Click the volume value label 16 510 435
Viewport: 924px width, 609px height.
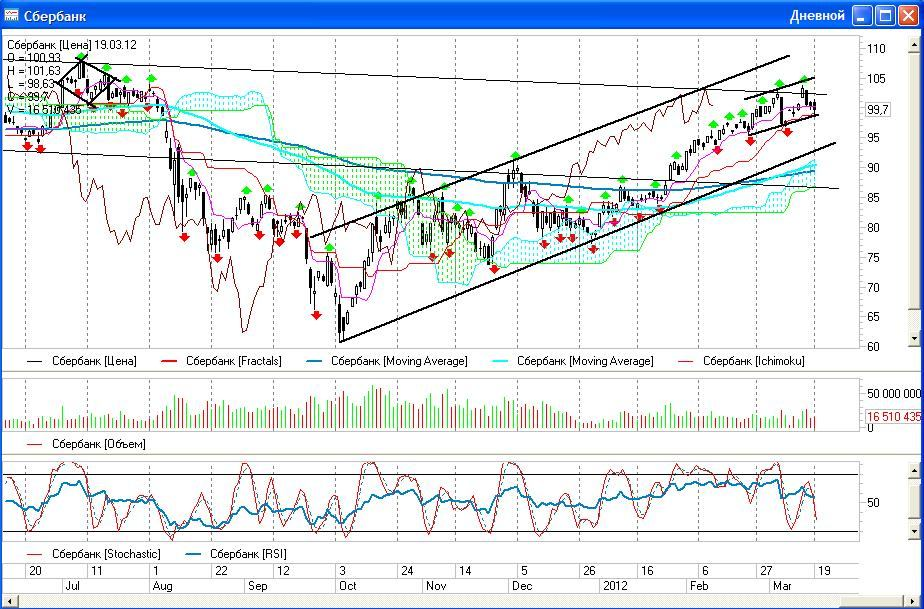[893, 417]
